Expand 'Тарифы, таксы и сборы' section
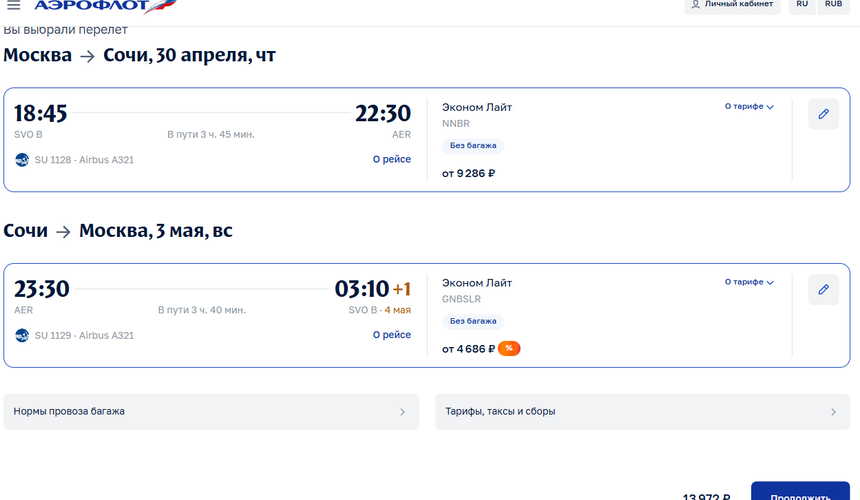Image resolution: width=860 pixels, height=500 pixels. (x=642, y=411)
